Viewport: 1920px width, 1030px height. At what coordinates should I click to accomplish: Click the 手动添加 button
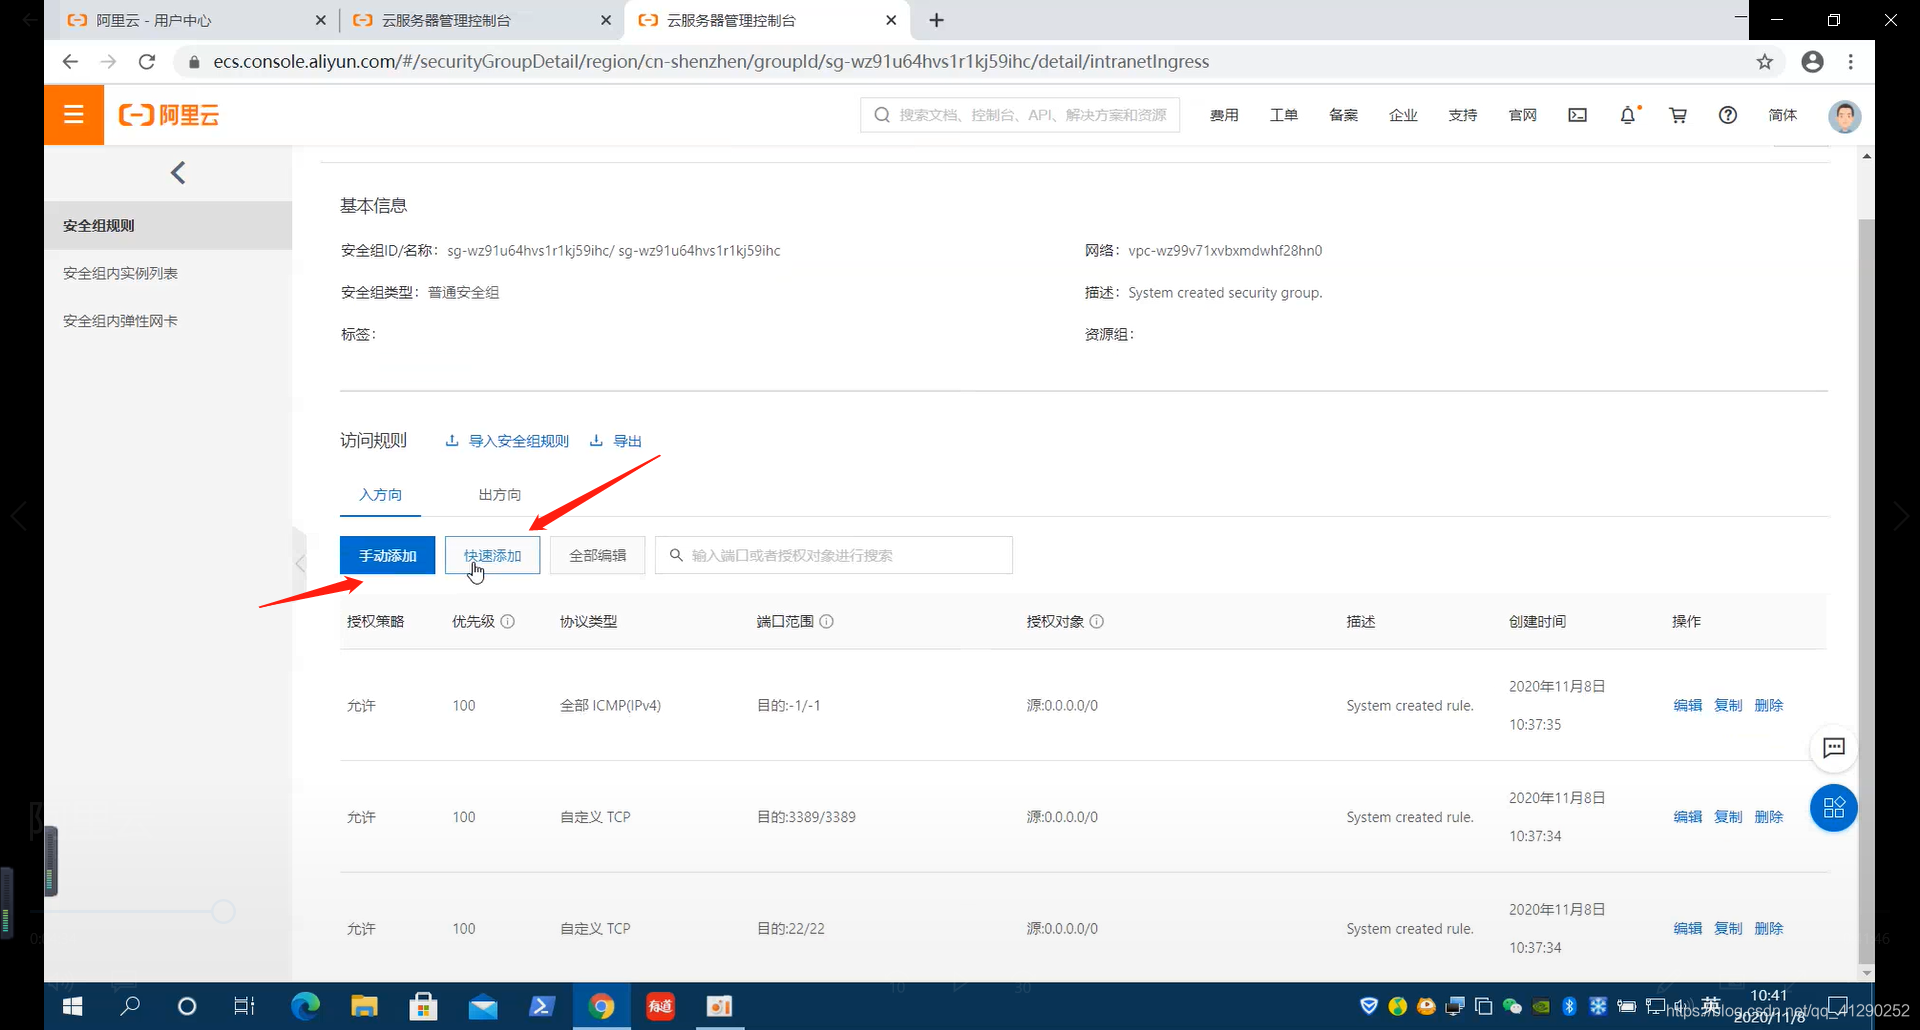[387, 555]
